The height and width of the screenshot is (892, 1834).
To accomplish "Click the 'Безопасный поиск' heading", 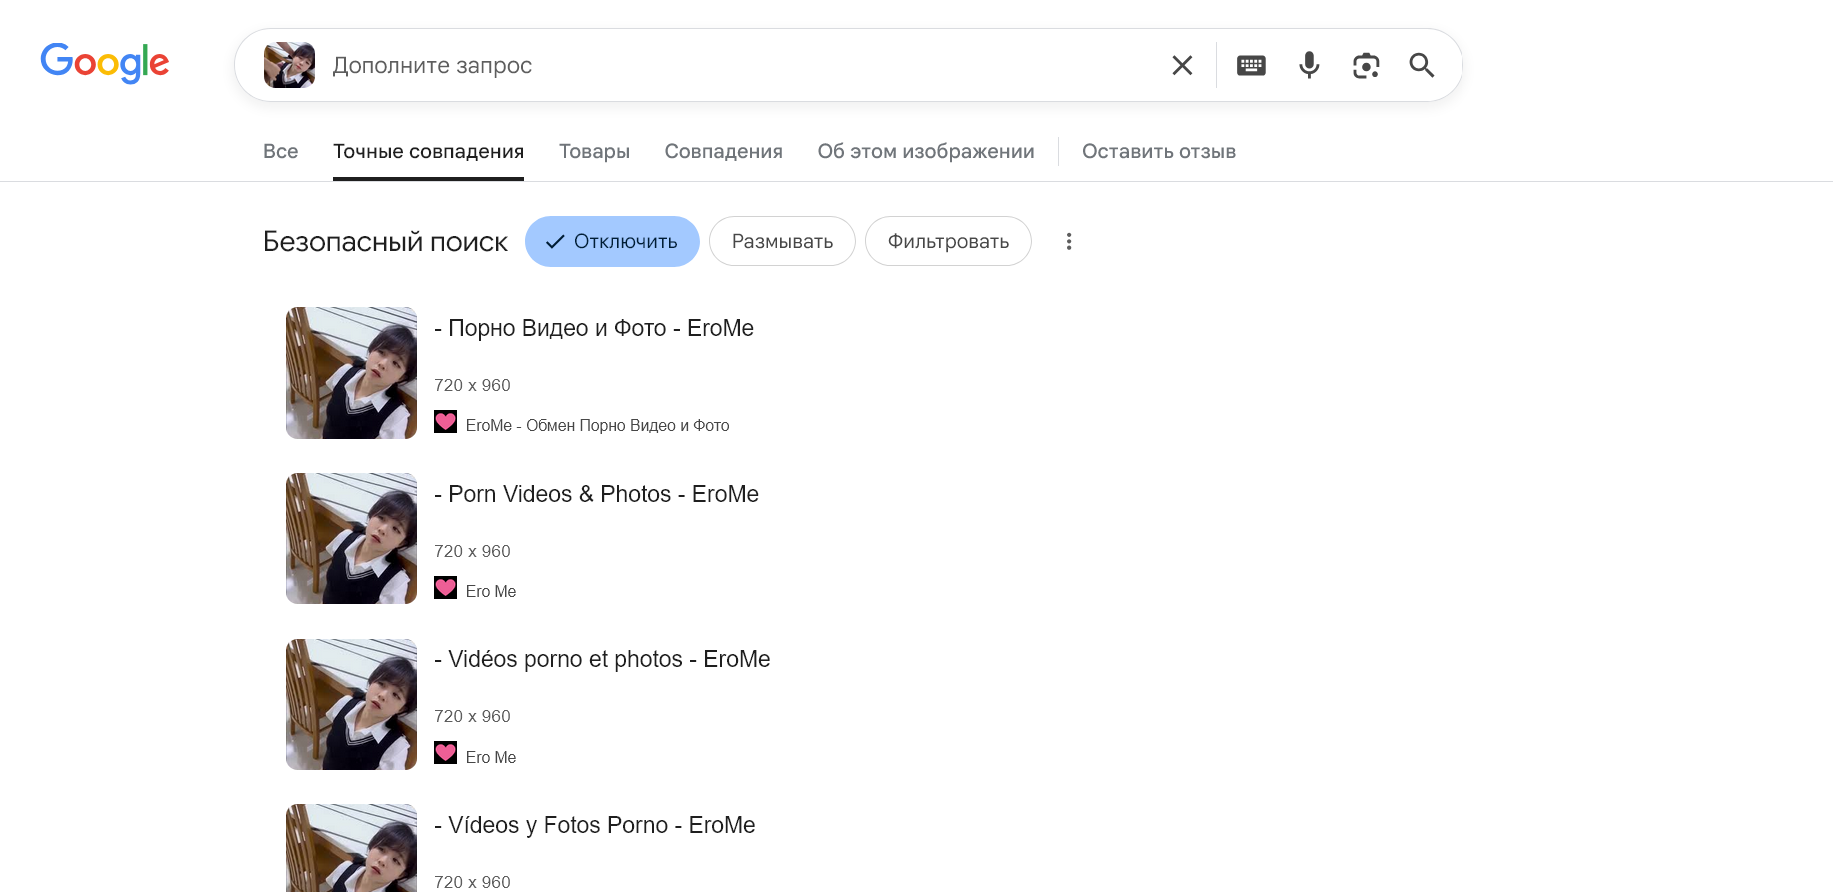I will 385,242.
